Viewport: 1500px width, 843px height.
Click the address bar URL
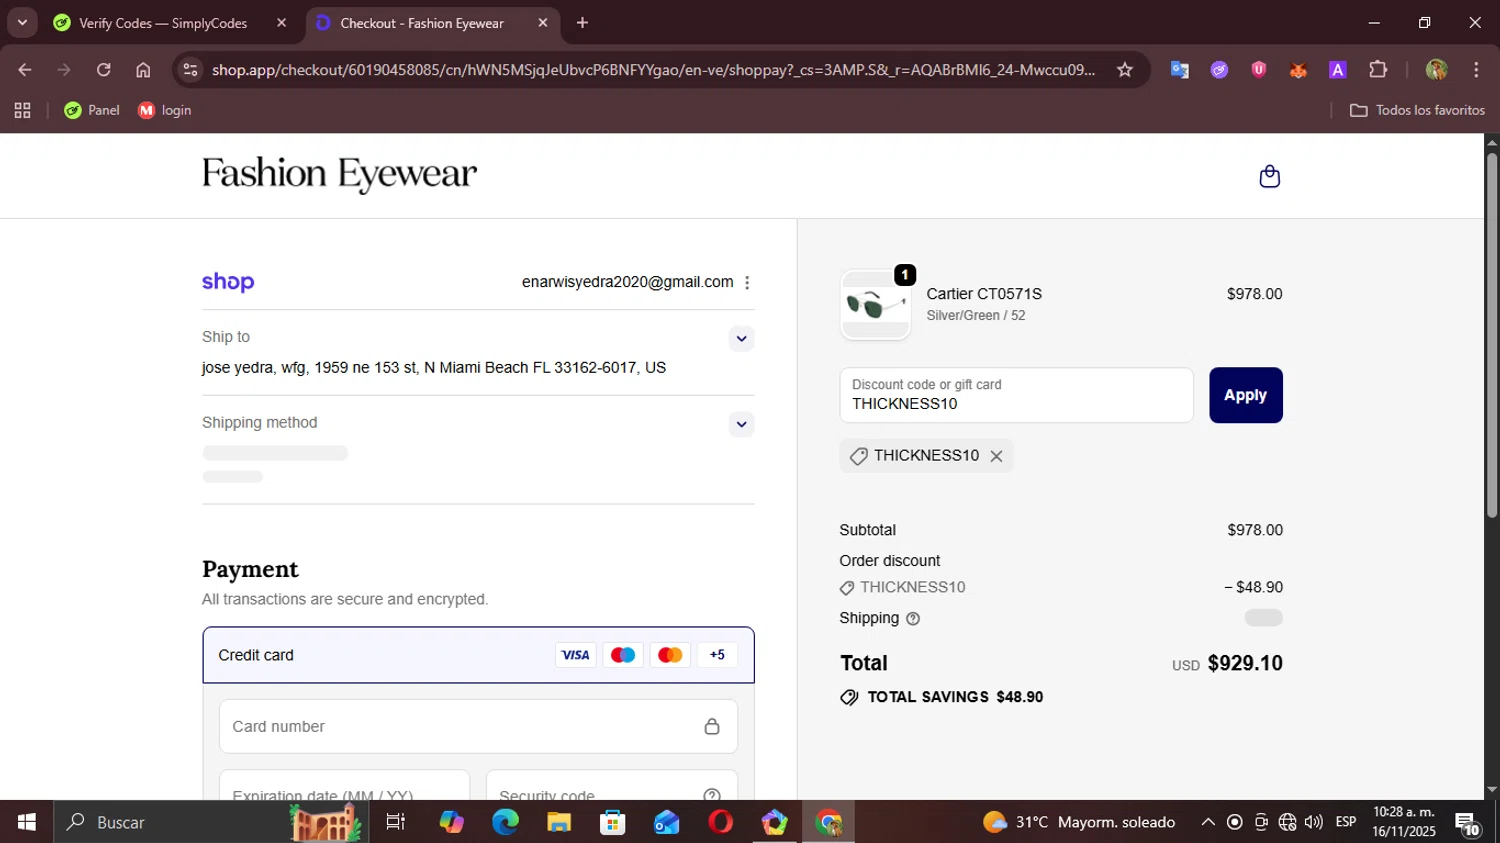pyautogui.click(x=654, y=69)
